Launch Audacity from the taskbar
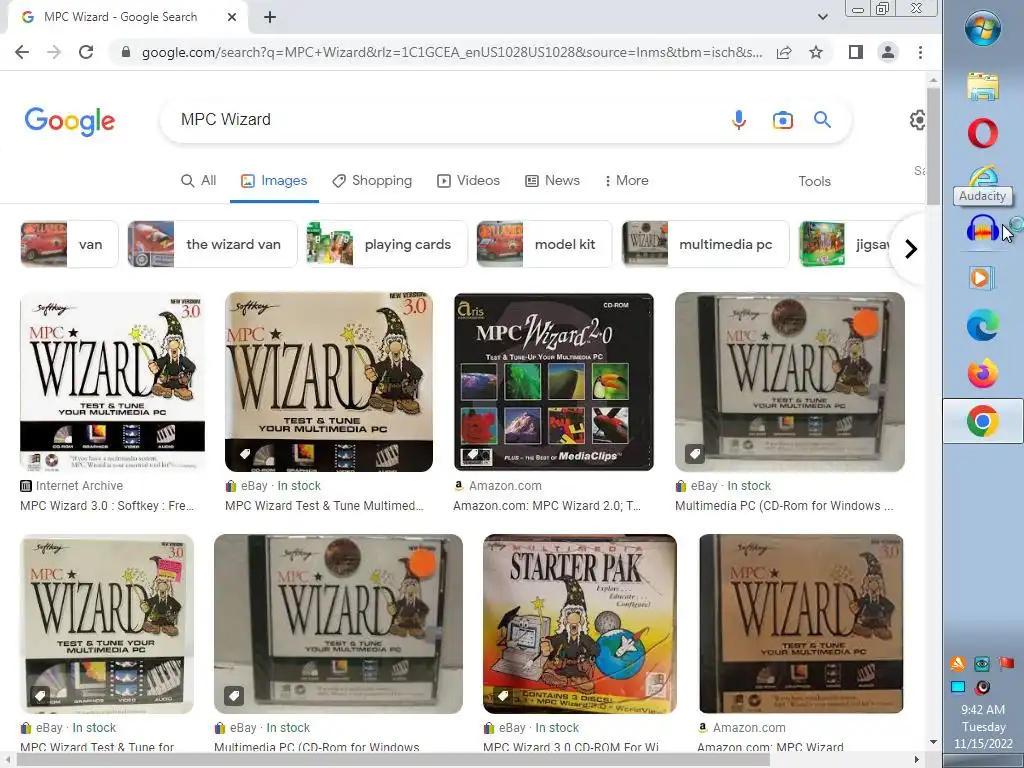This screenshot has height=768, width=1024. (x=983, y=228)
